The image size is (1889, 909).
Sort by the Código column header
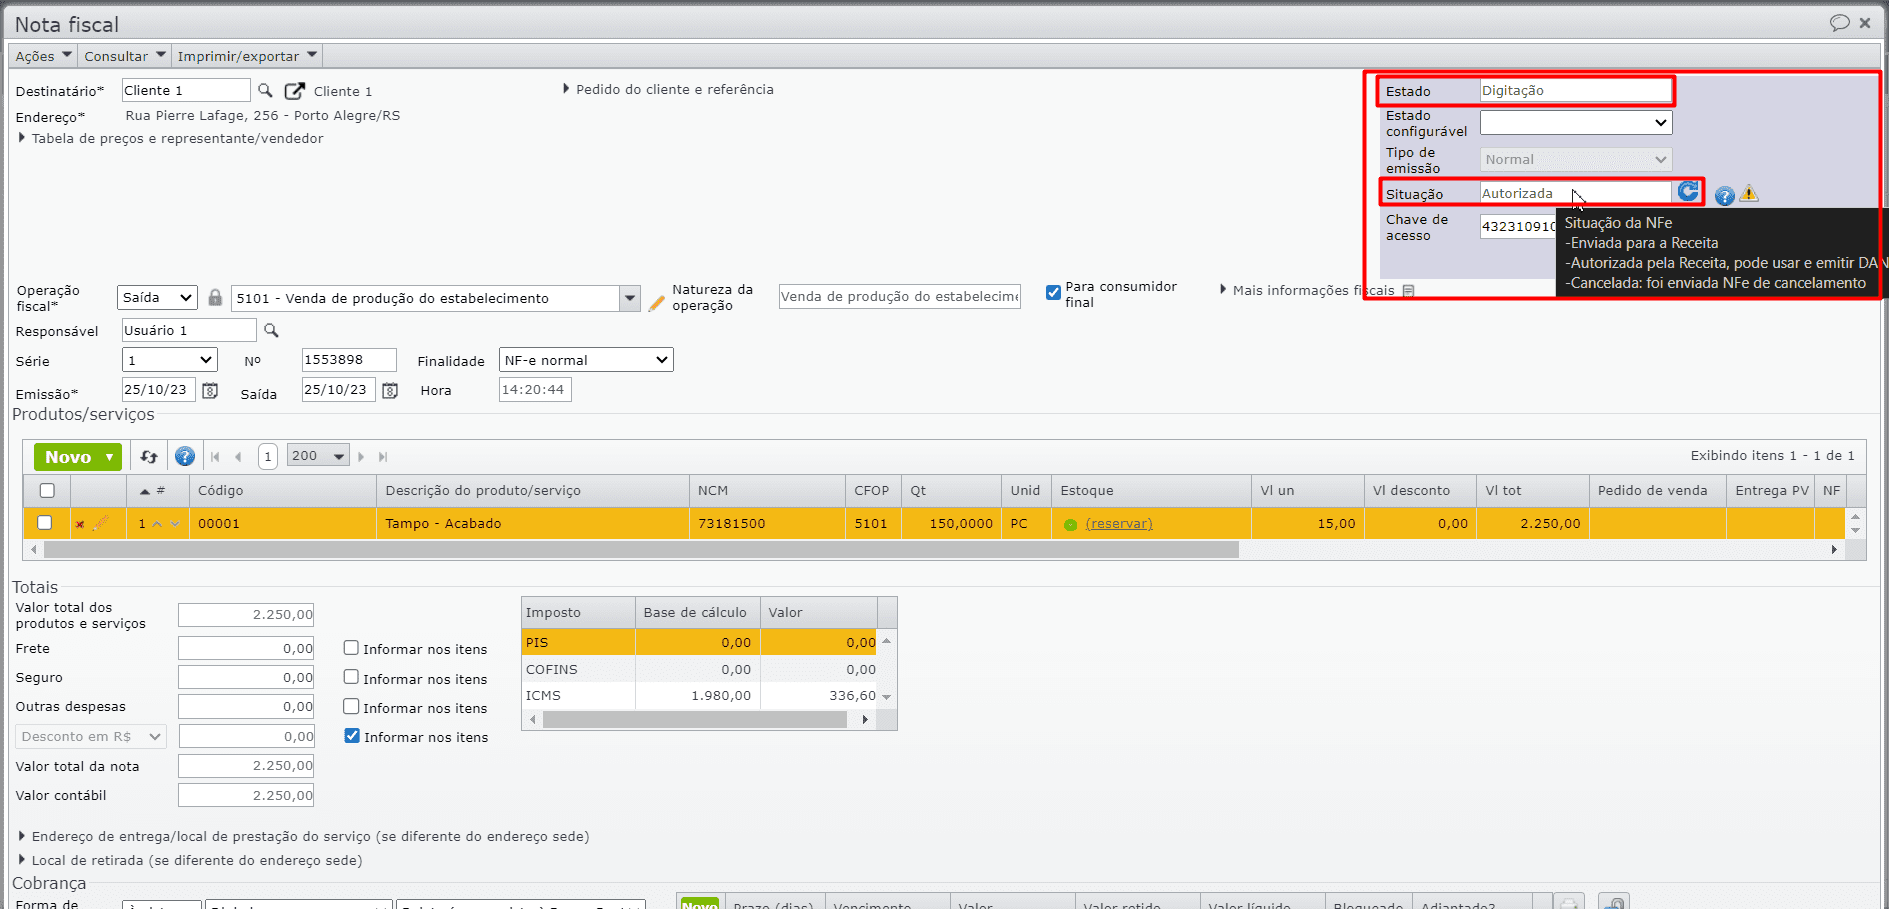283,491
